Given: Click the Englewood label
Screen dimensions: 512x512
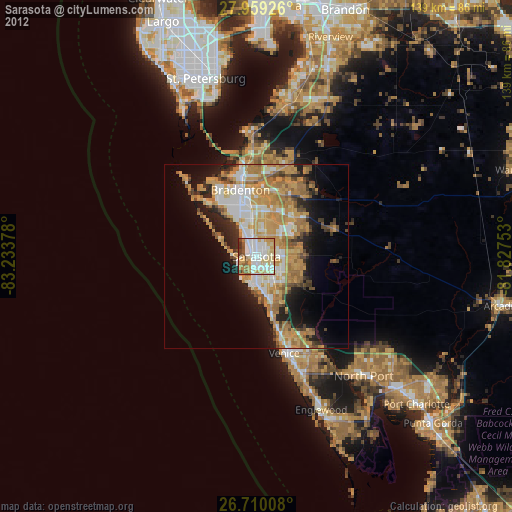Looking at the screenshot, I should (321, 410).
